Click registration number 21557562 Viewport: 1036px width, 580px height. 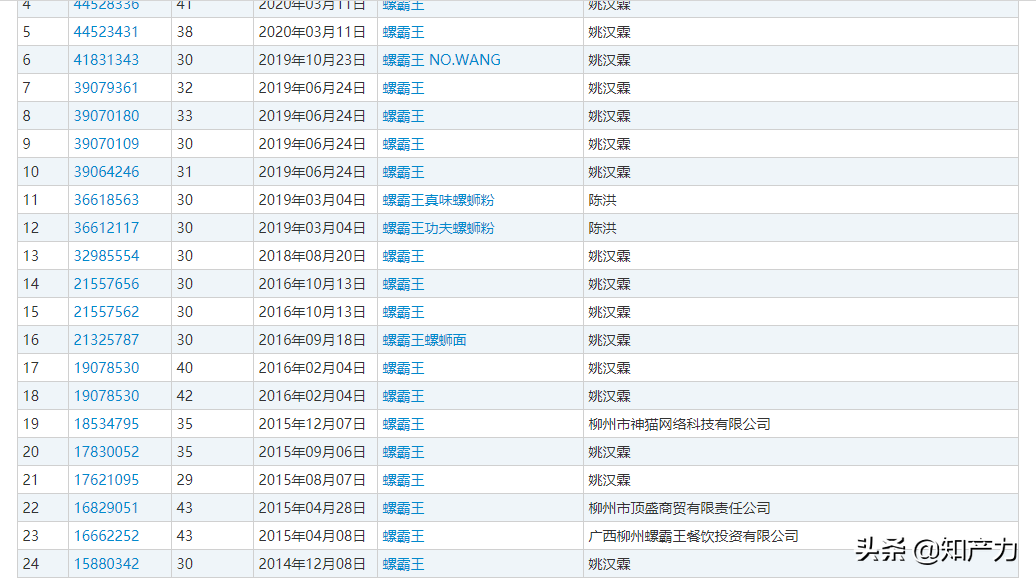point(106,312)
